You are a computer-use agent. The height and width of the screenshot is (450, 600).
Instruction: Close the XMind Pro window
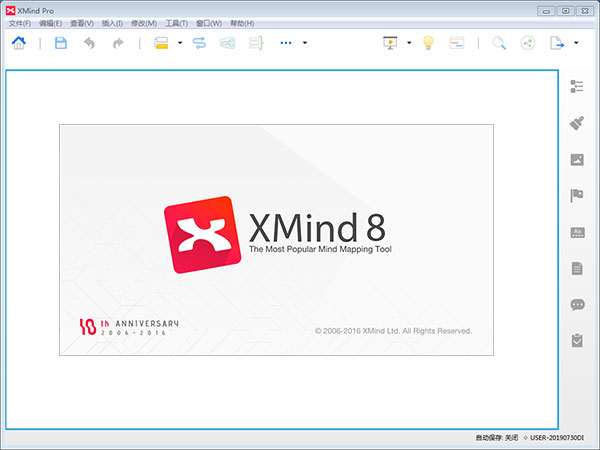pyautogui.click(x=585, y=11)
